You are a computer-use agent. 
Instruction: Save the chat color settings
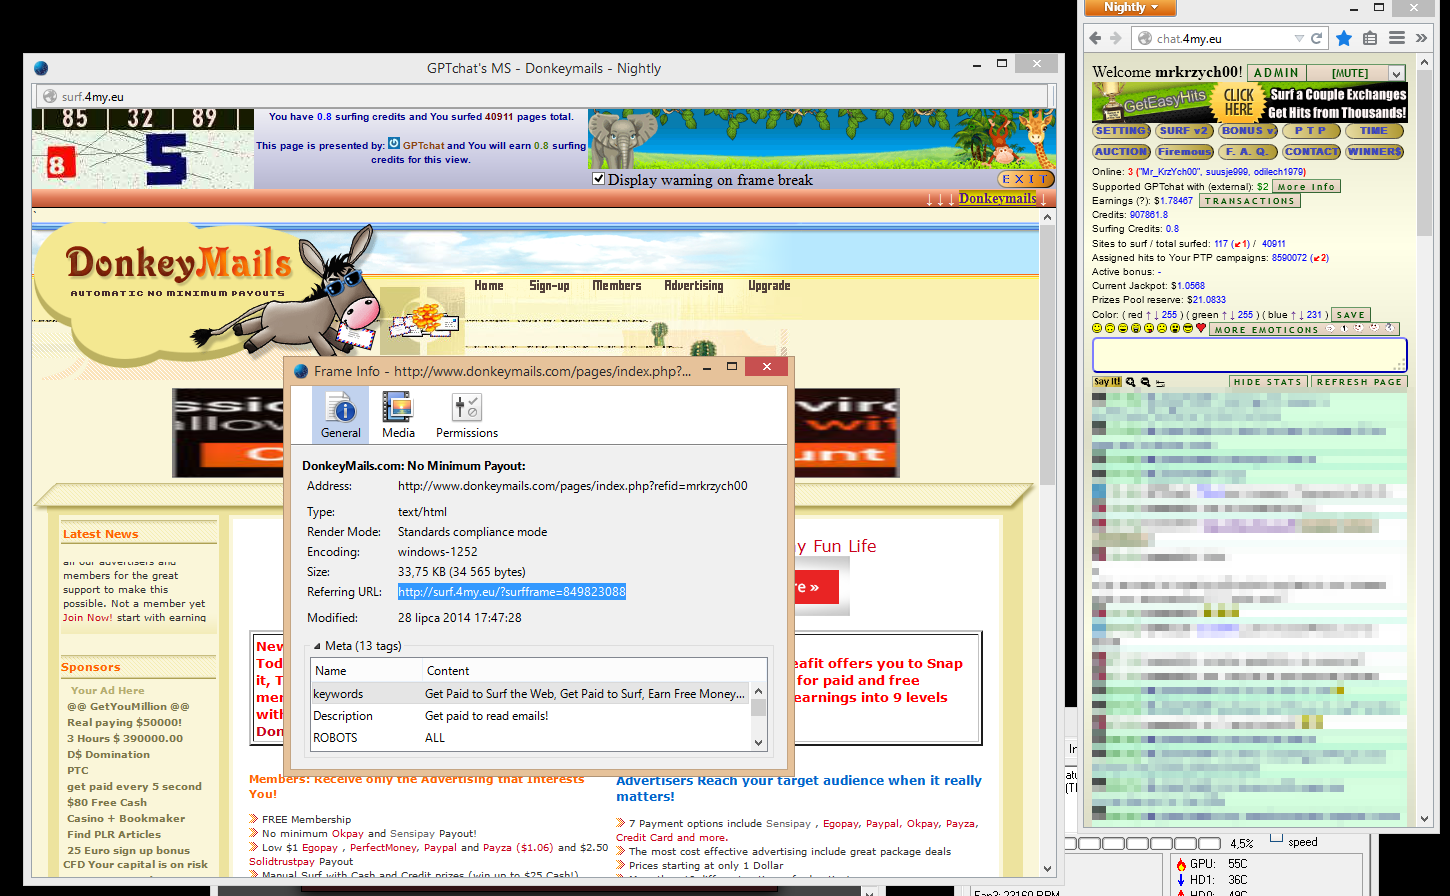pos(1350,315)
